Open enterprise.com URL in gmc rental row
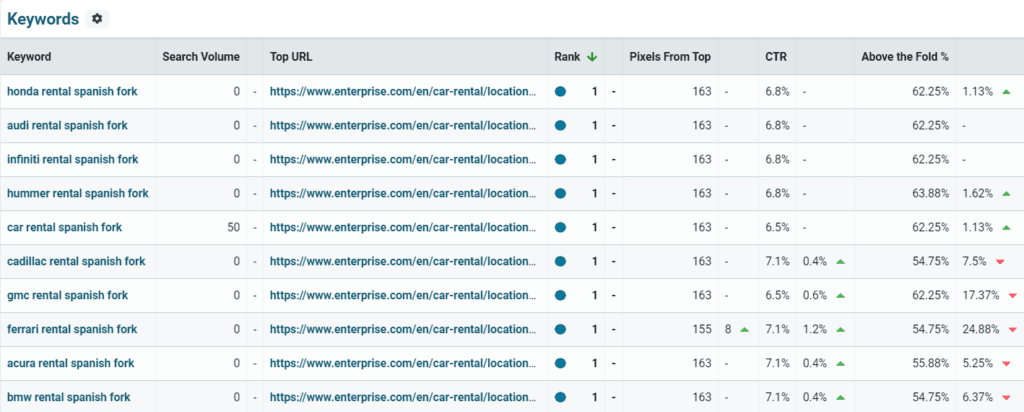This screenshot has height=412, width=1024. coord(403,295)
